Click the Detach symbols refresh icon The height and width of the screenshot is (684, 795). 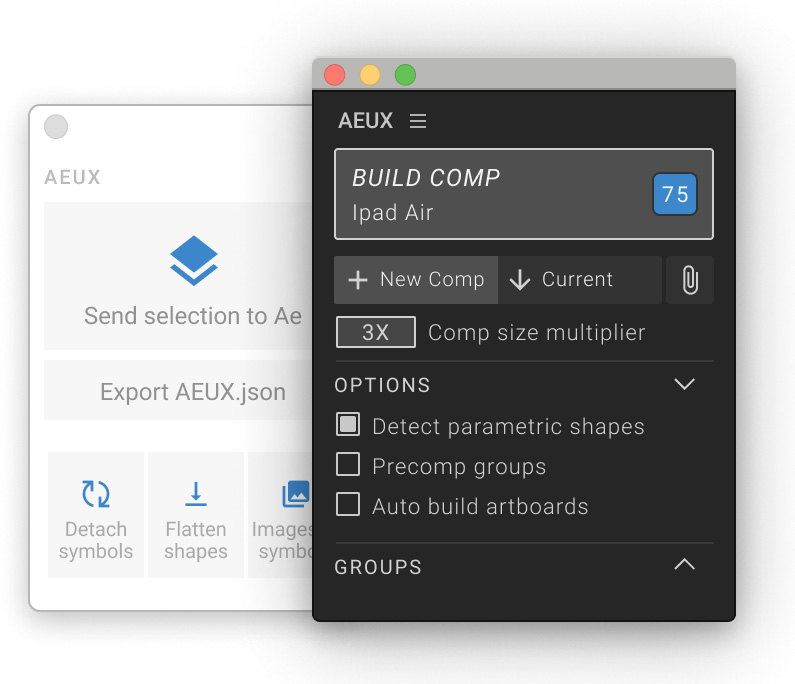96,494
